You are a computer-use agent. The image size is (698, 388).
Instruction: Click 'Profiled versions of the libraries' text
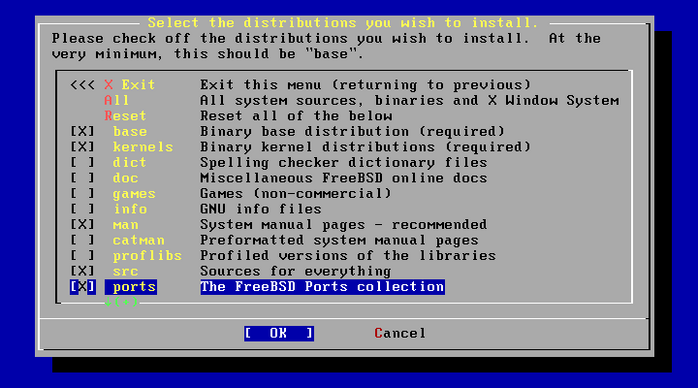tap(348, 256)
